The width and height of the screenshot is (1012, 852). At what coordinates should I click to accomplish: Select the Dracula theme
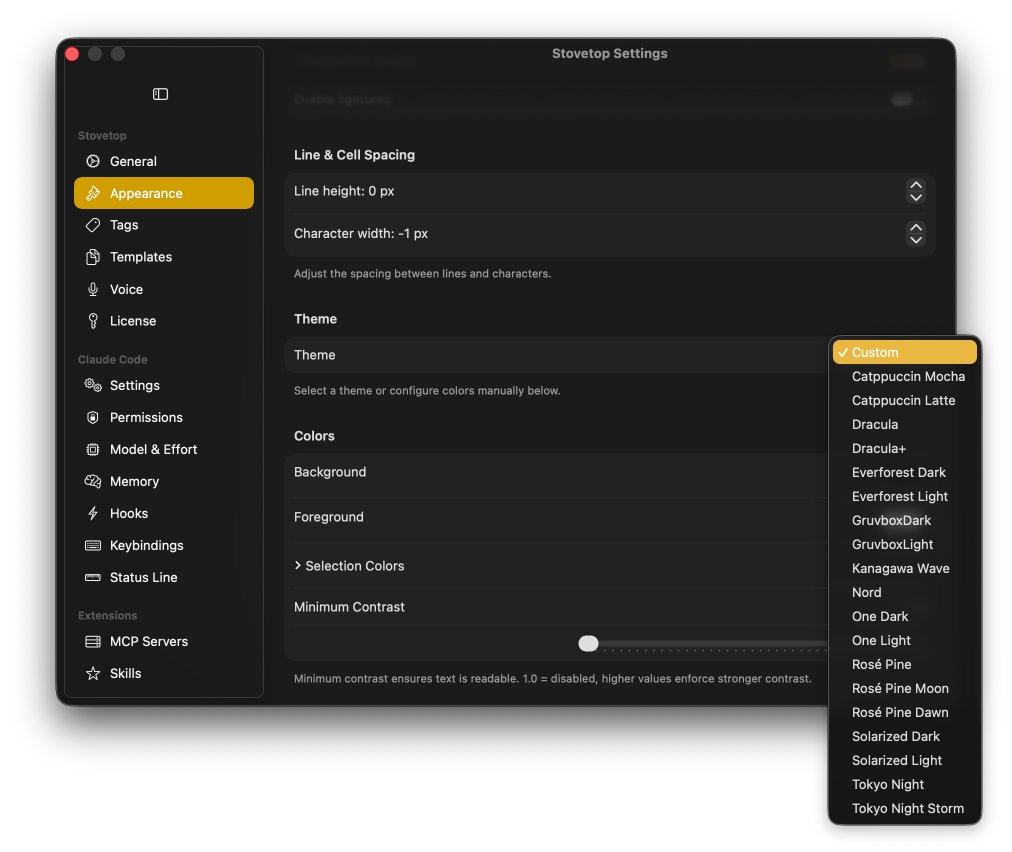point(904,424)
